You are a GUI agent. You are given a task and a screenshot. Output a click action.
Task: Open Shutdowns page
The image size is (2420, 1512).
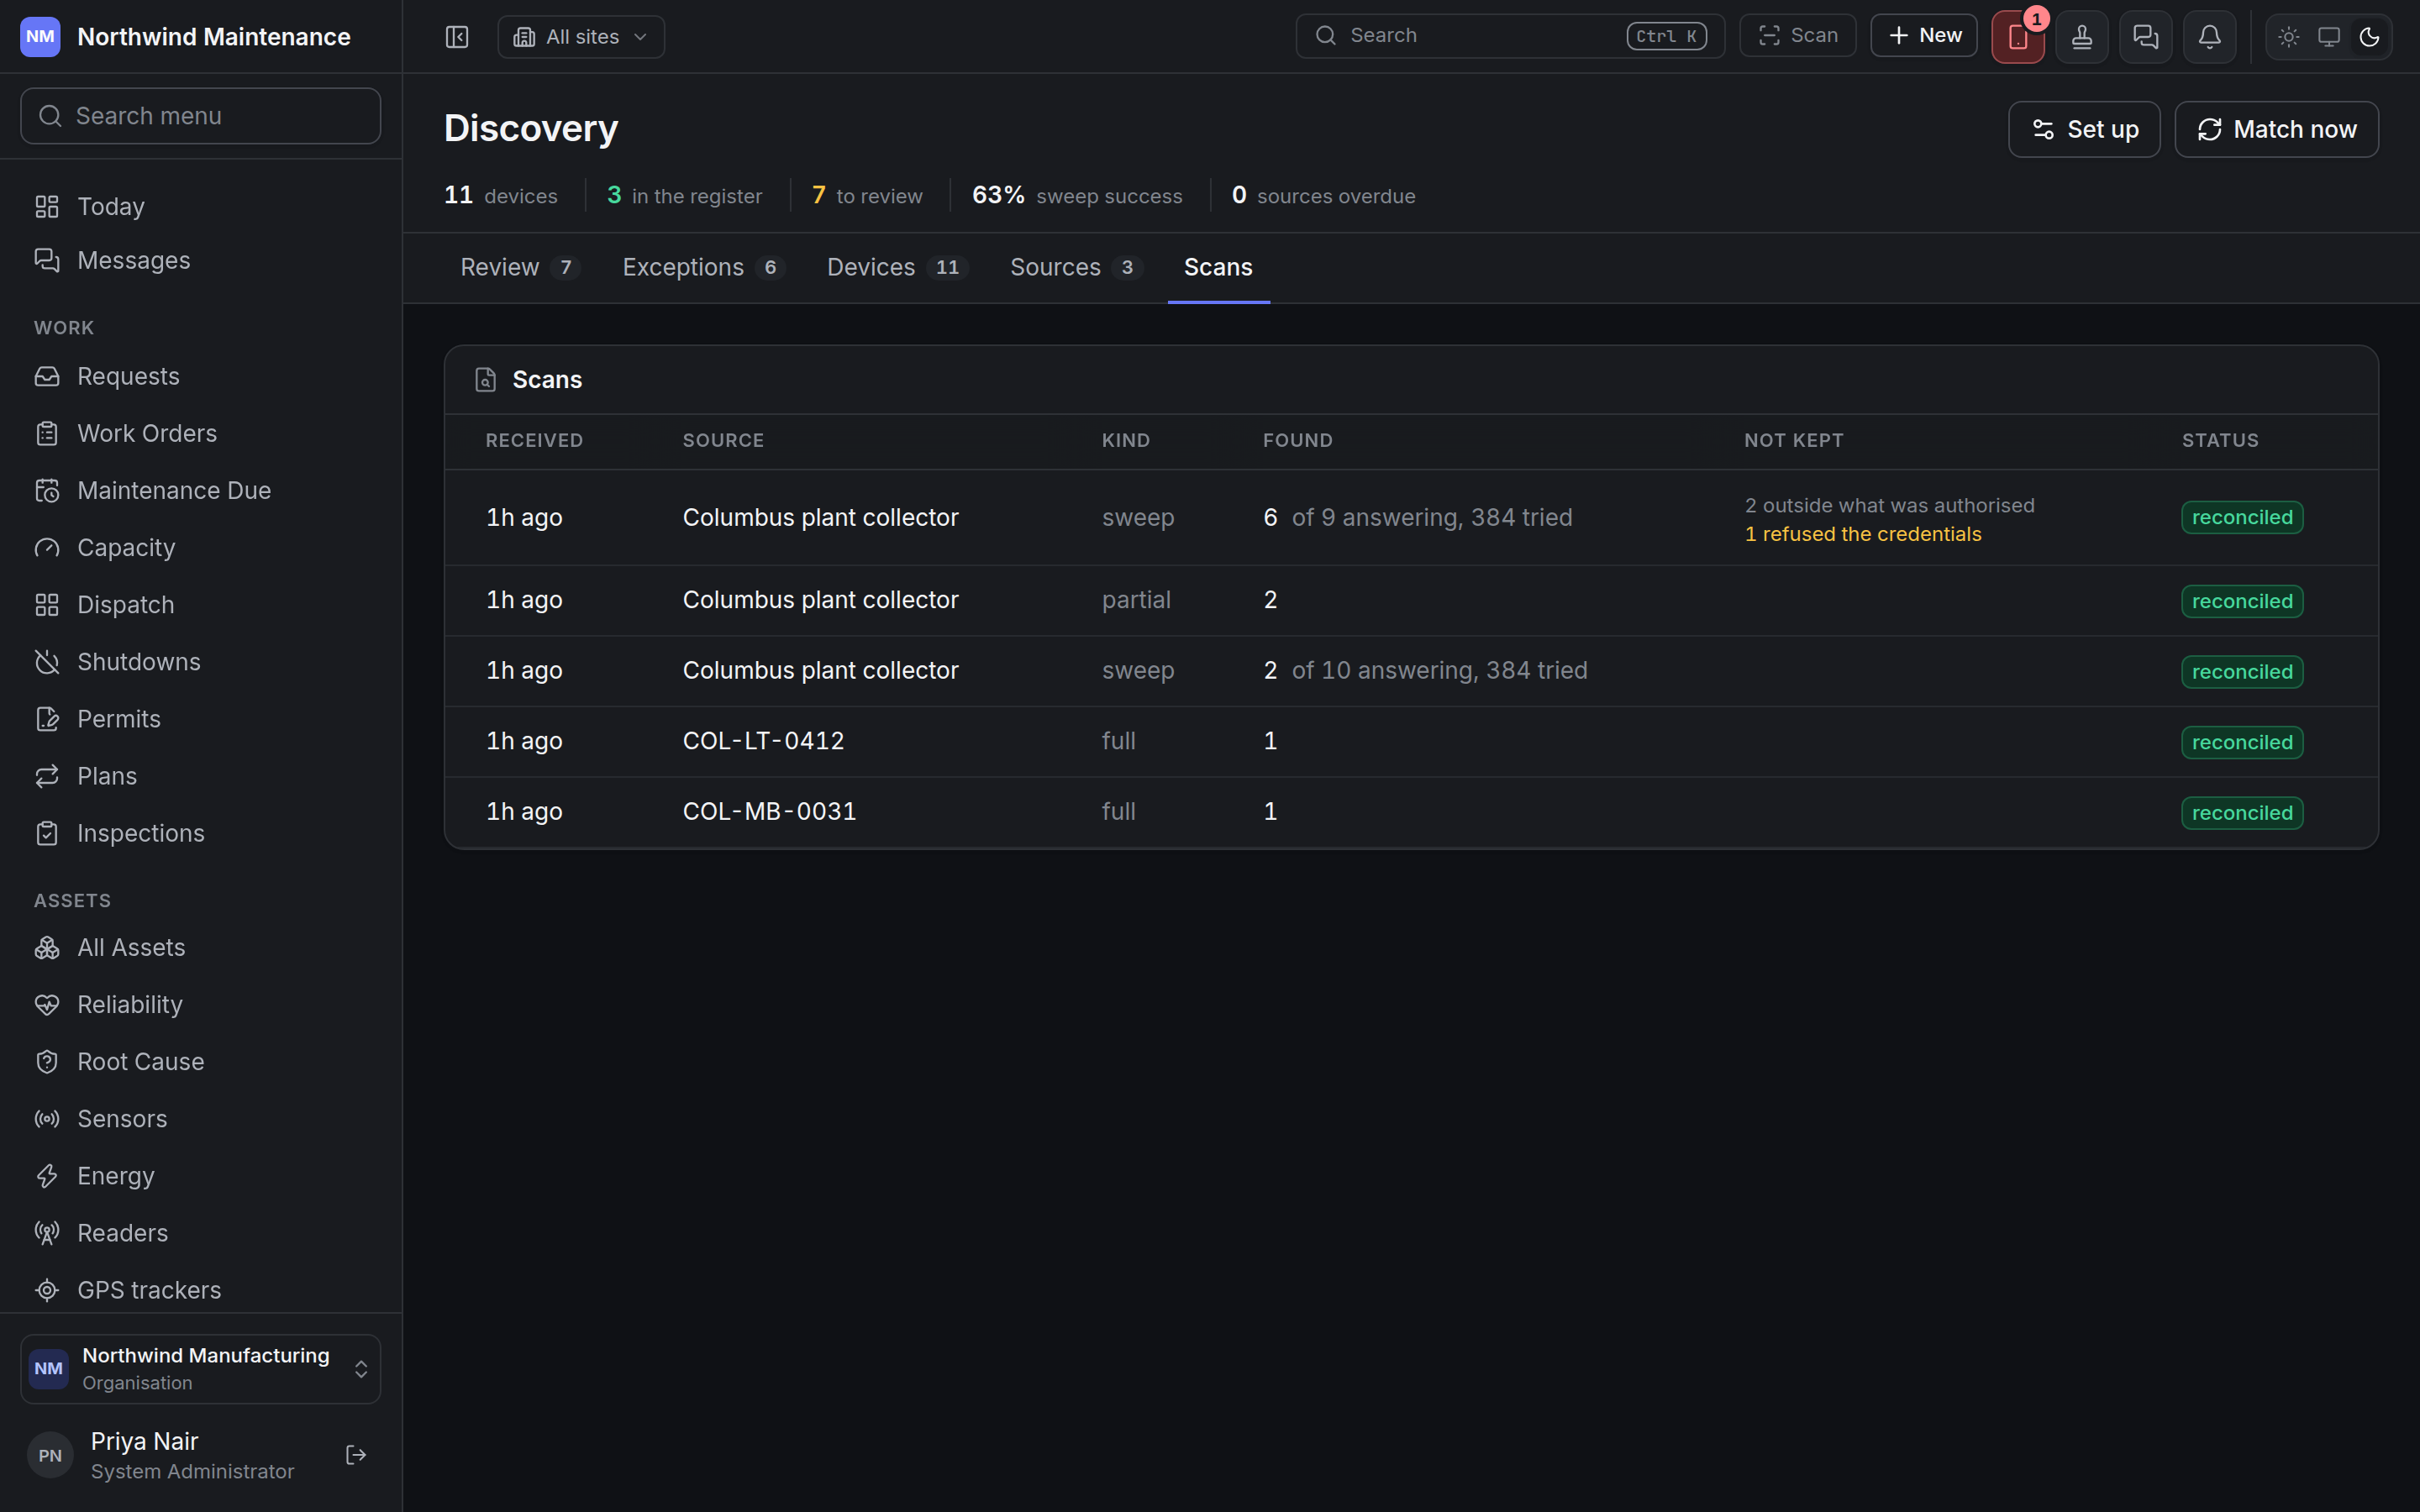pyautogui.click(x=201, y=661)
